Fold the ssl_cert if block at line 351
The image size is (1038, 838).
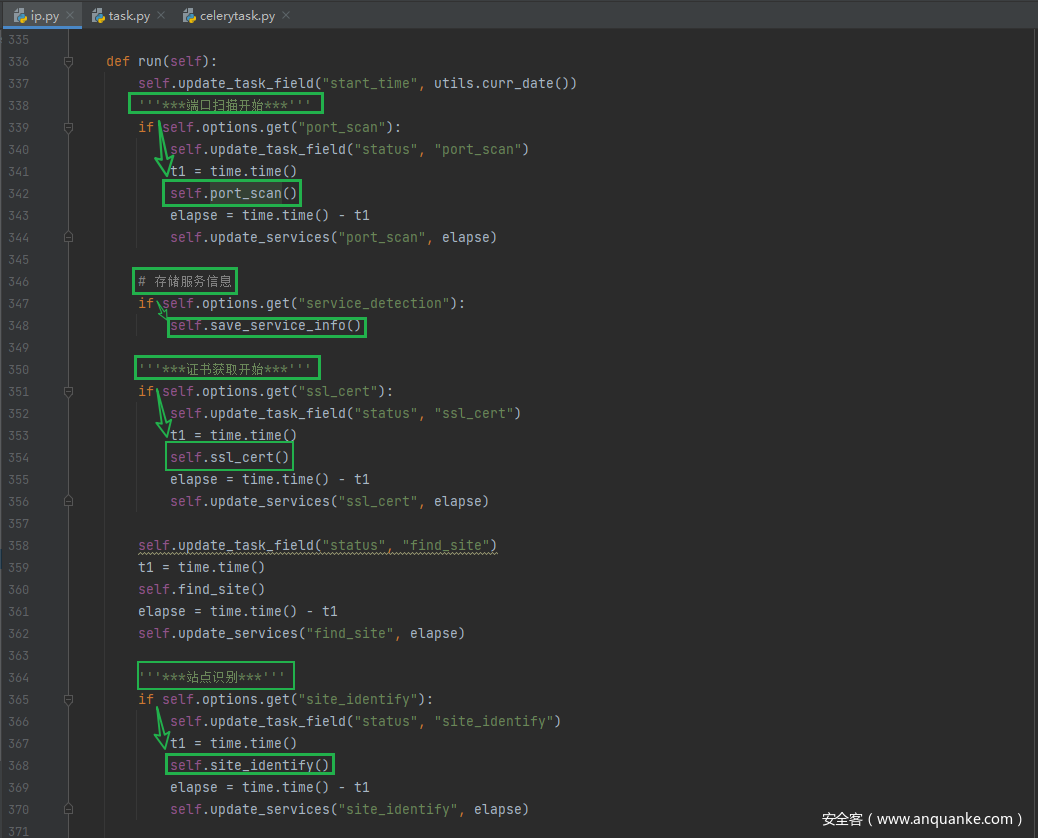pyautogui.click(x=68, y=392)
